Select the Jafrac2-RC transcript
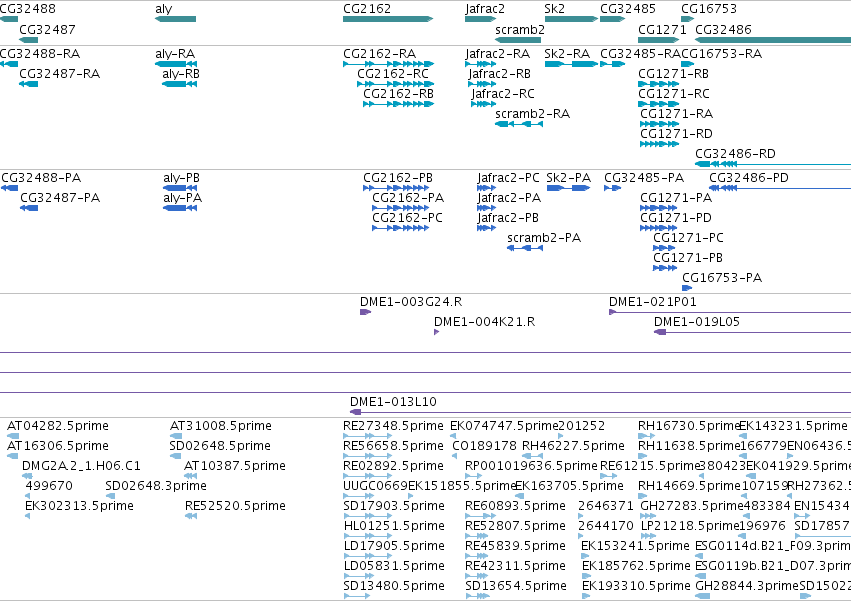This screenshot has height=601, width=851. [484, 104]
